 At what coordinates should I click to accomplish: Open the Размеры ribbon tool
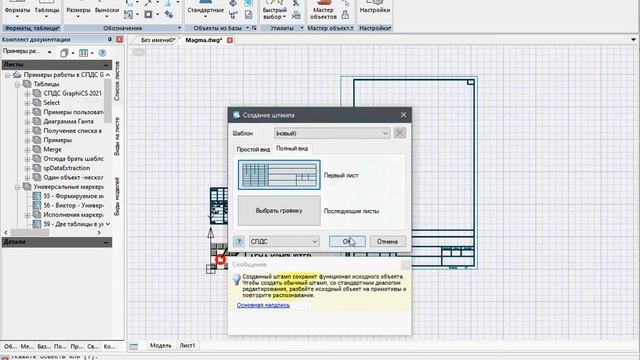(78, 10)
